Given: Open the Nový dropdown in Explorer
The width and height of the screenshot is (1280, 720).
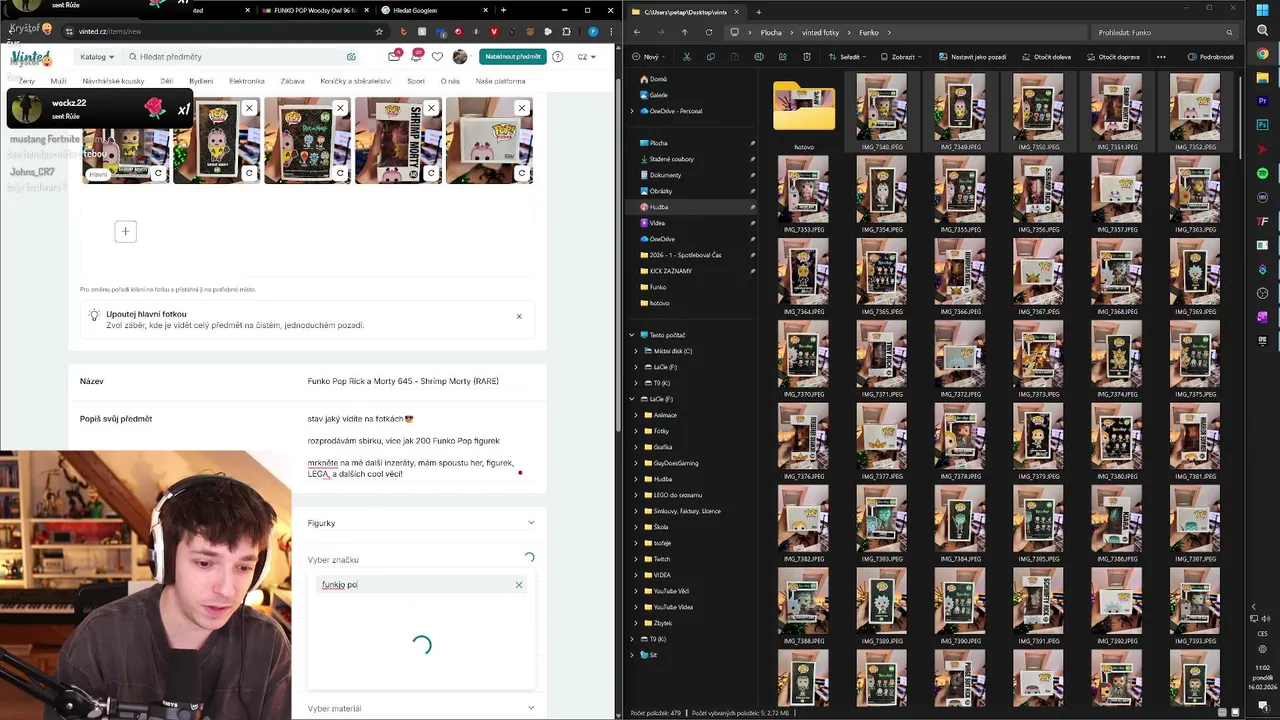Looking at the screenshot, I should pos(648,57).
